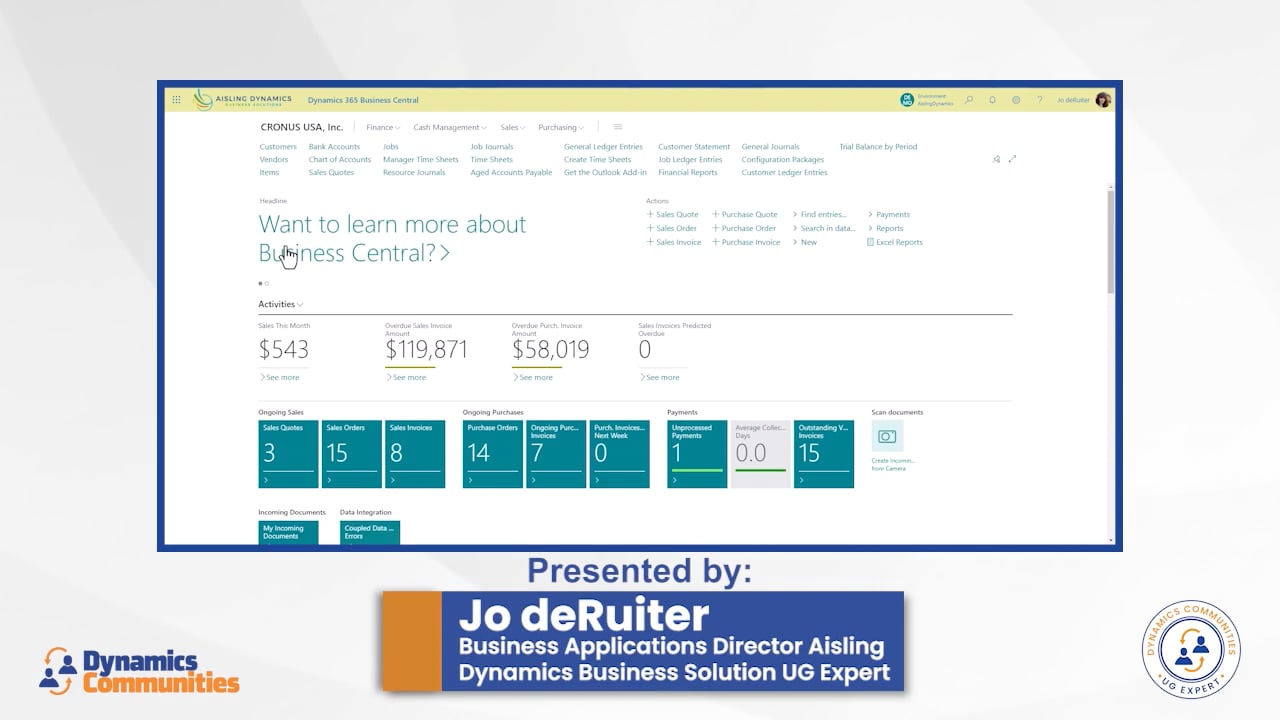Open the Sales dropdown menu
The width and height of the screenshot is (1280, 720).
tap(512, 127)
